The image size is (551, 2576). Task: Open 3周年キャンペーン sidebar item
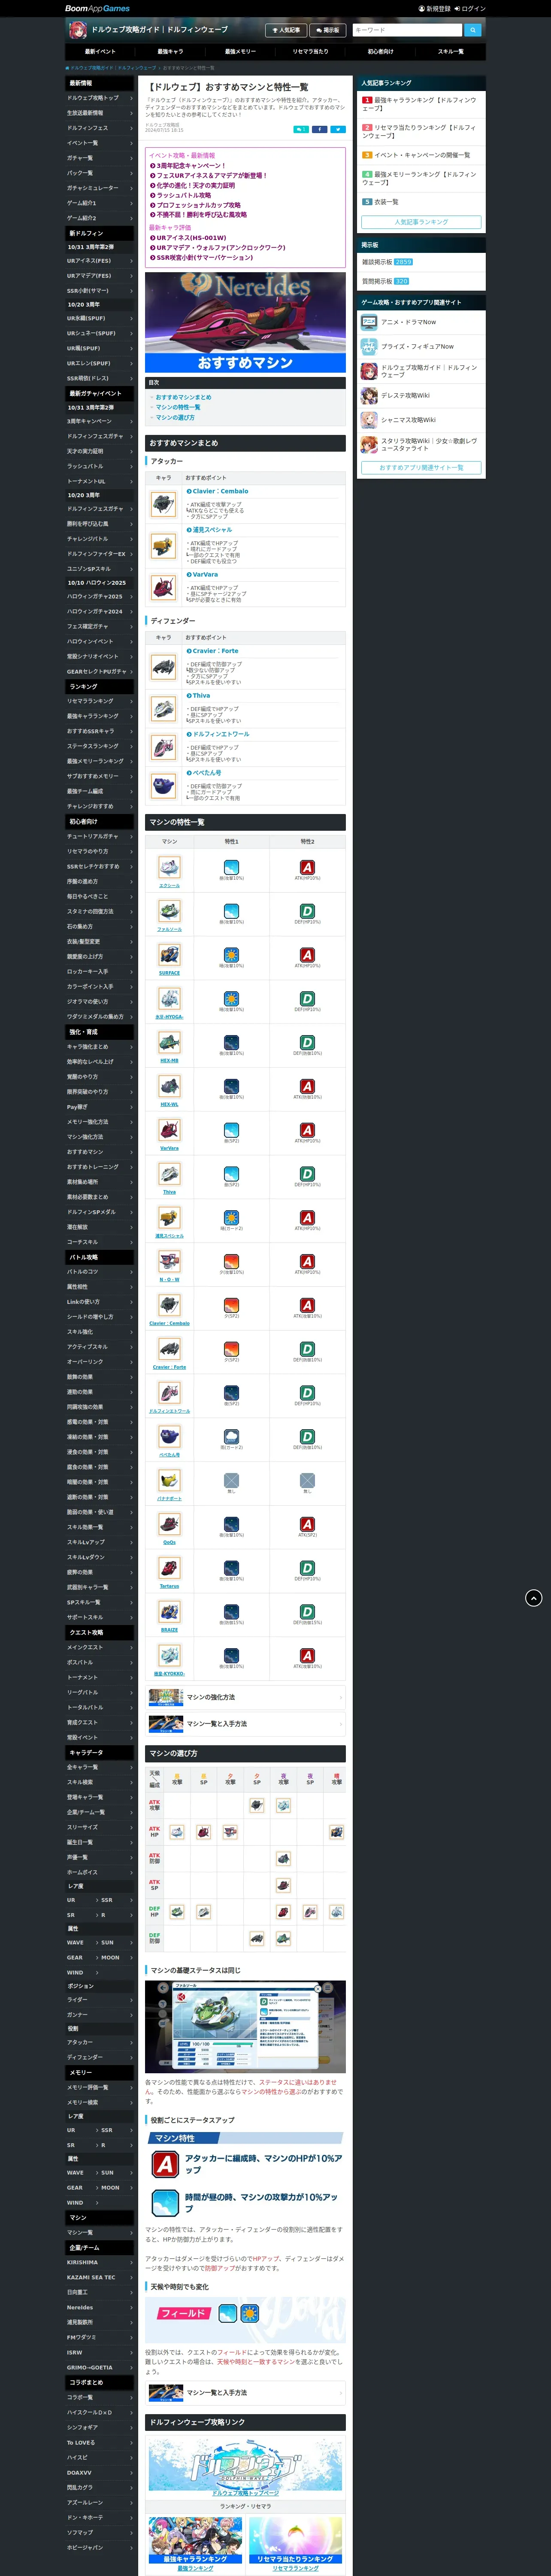tap(100, 421)
